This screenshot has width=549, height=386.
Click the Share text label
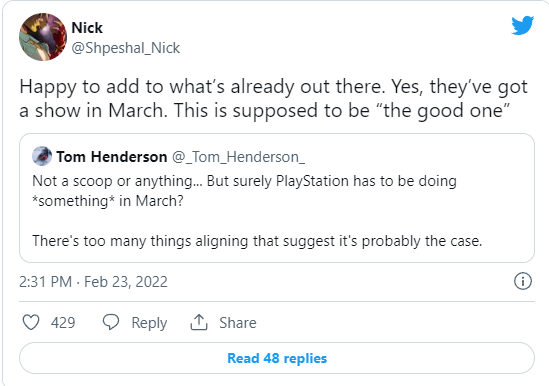(x=238, y=323)
